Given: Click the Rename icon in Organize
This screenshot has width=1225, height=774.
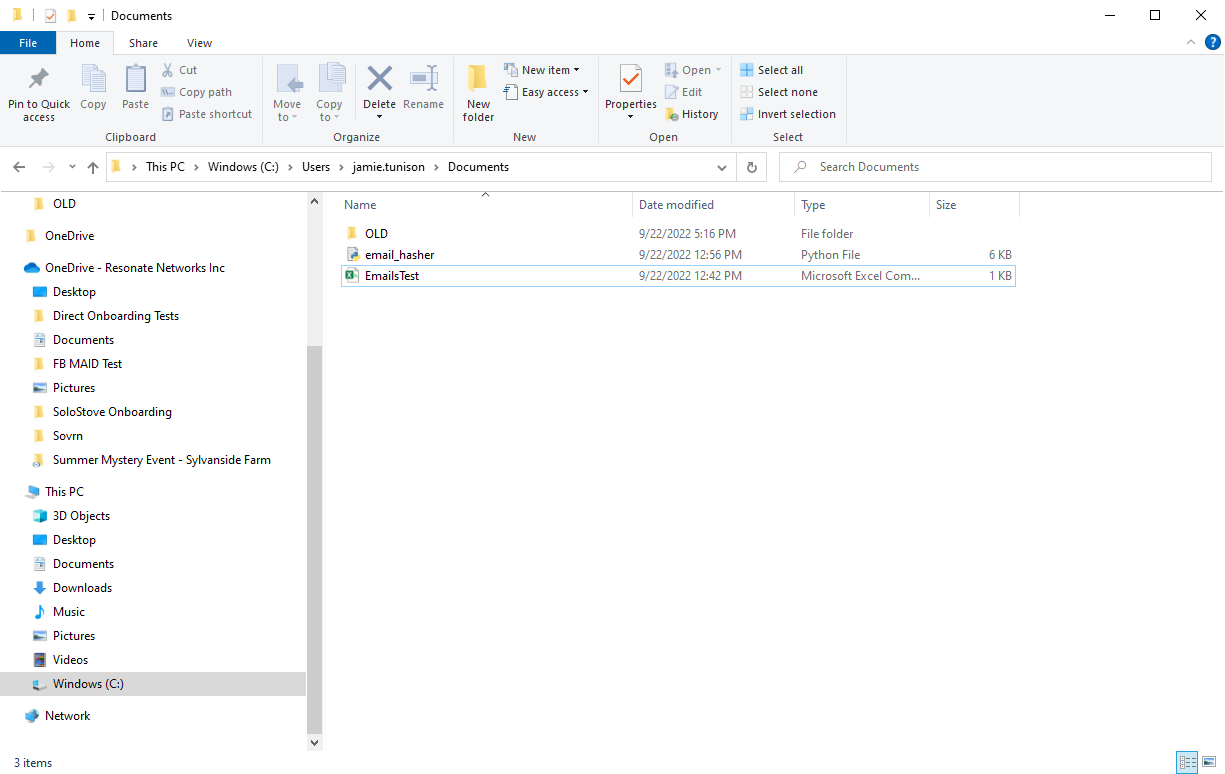Looking at the screenshot, I should 424,79.
